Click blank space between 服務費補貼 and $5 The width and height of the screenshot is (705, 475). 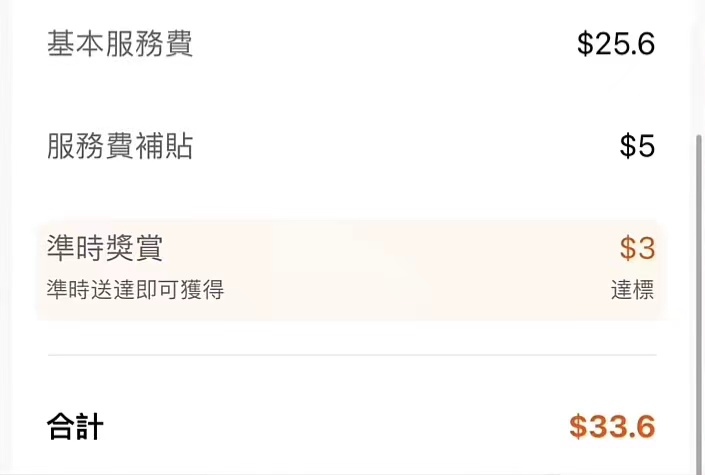click(400, 147)
